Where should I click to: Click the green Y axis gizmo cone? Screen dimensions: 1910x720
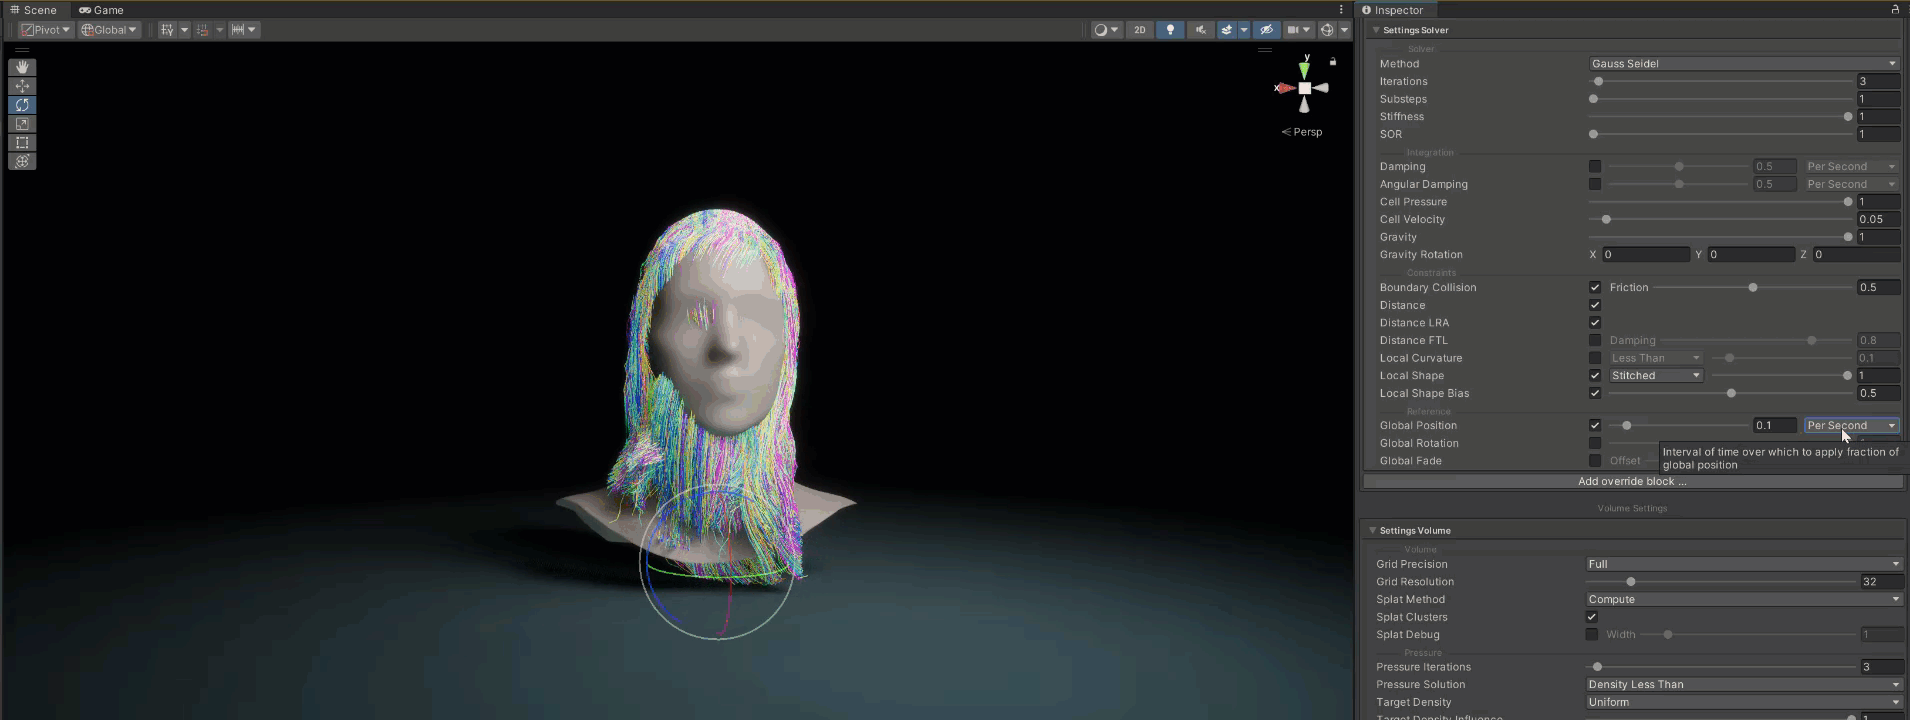(1304, 70)
